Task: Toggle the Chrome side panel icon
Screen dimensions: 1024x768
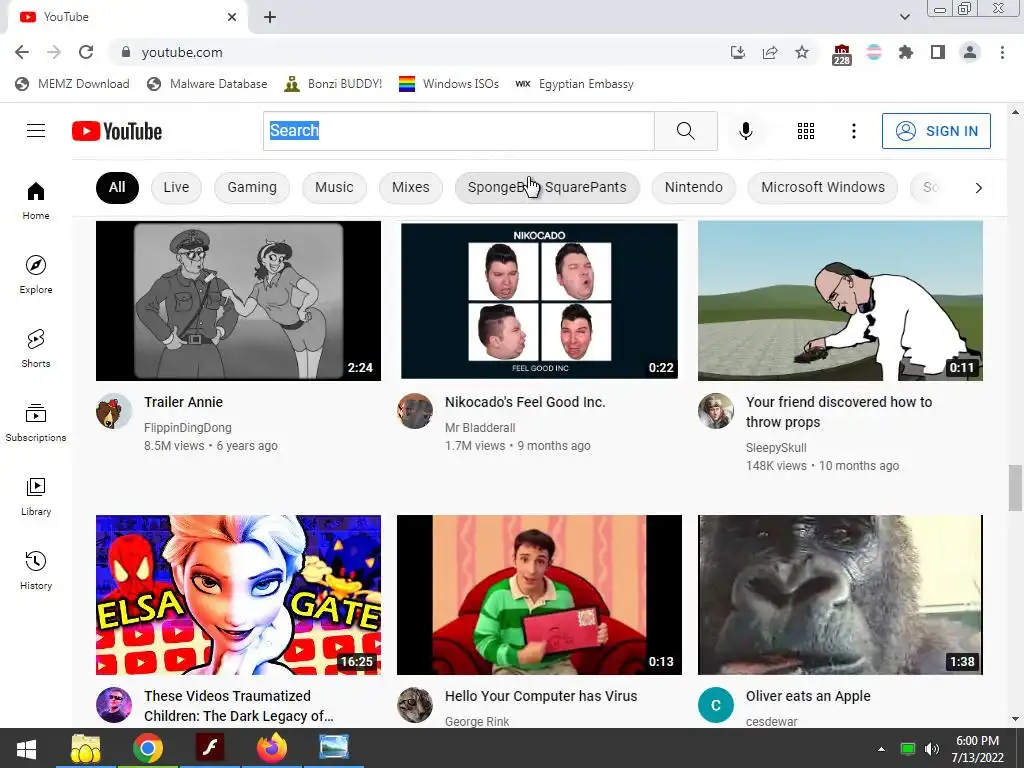Action: pos(938,52)
